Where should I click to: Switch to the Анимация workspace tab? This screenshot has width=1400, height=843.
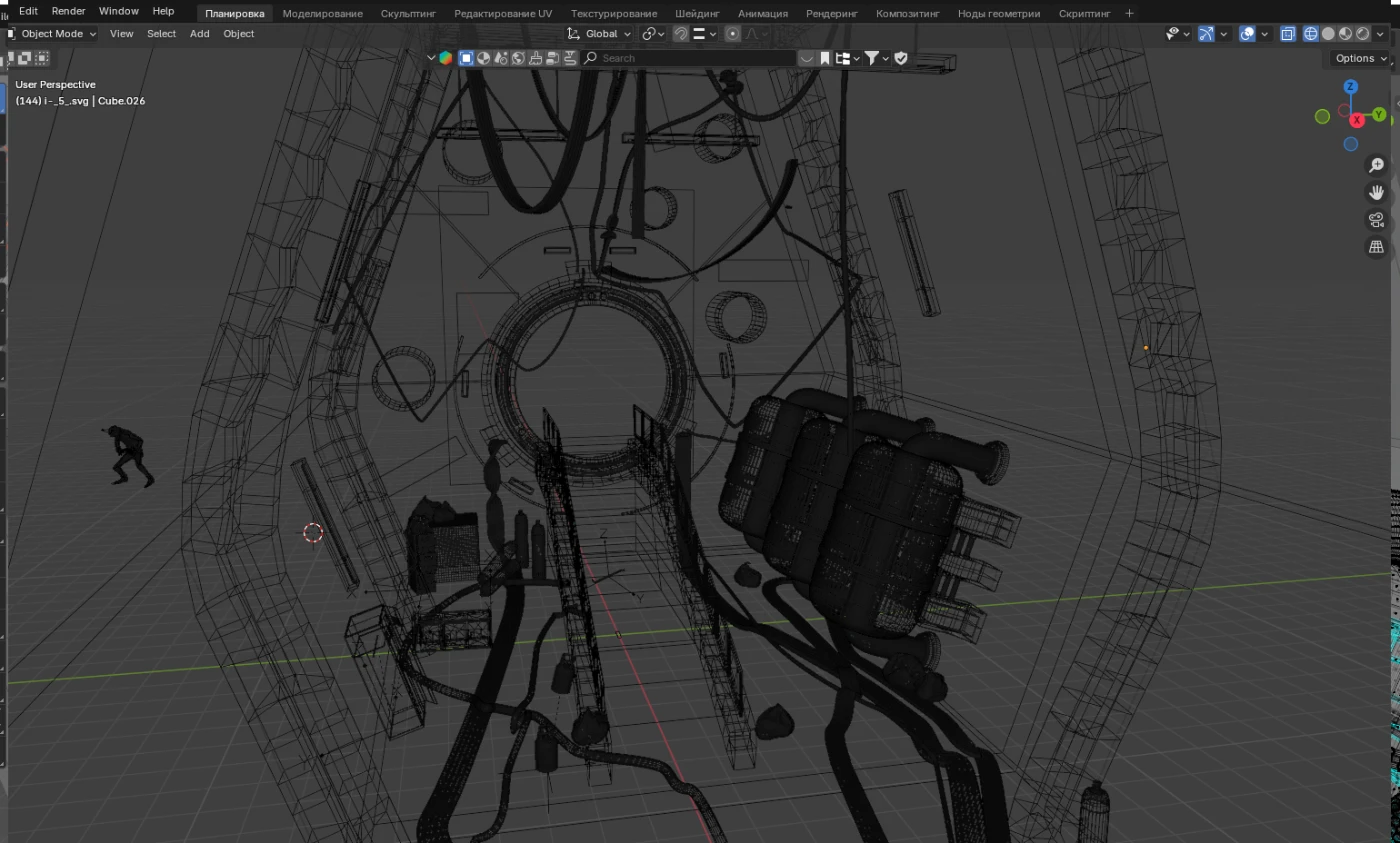tap(763, 13)
